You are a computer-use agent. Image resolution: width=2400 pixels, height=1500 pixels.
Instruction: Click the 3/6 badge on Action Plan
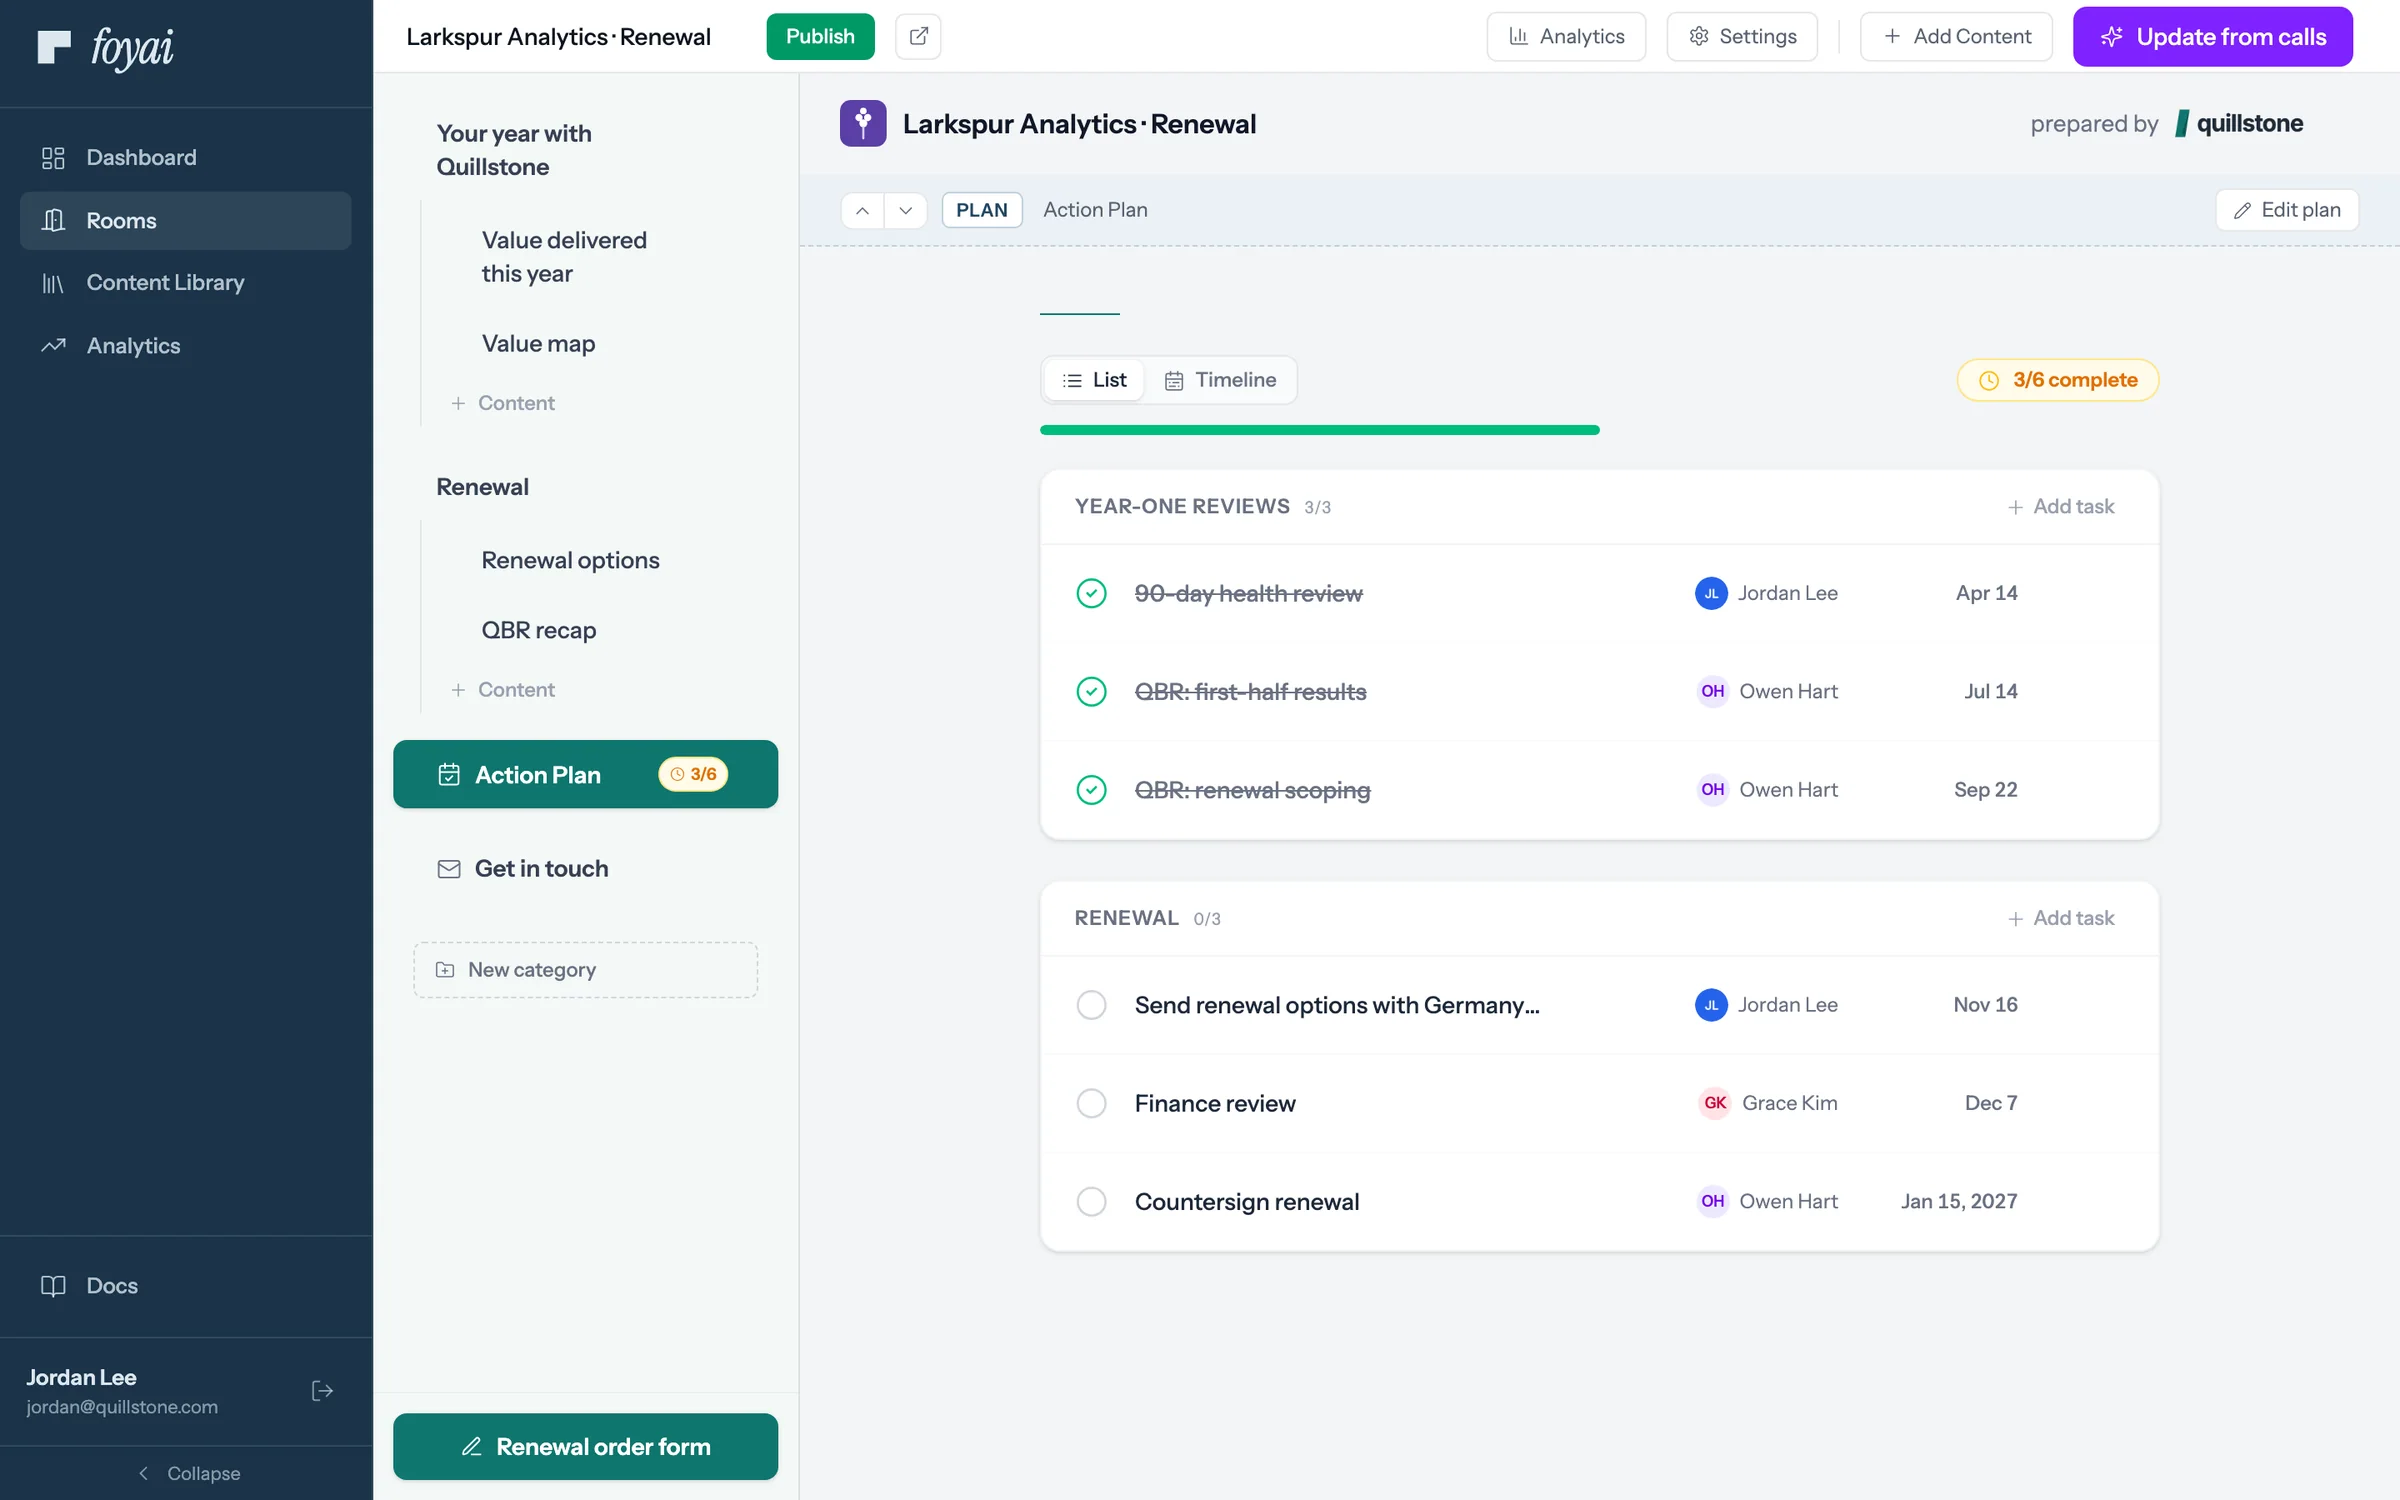[x=693, y=774]
